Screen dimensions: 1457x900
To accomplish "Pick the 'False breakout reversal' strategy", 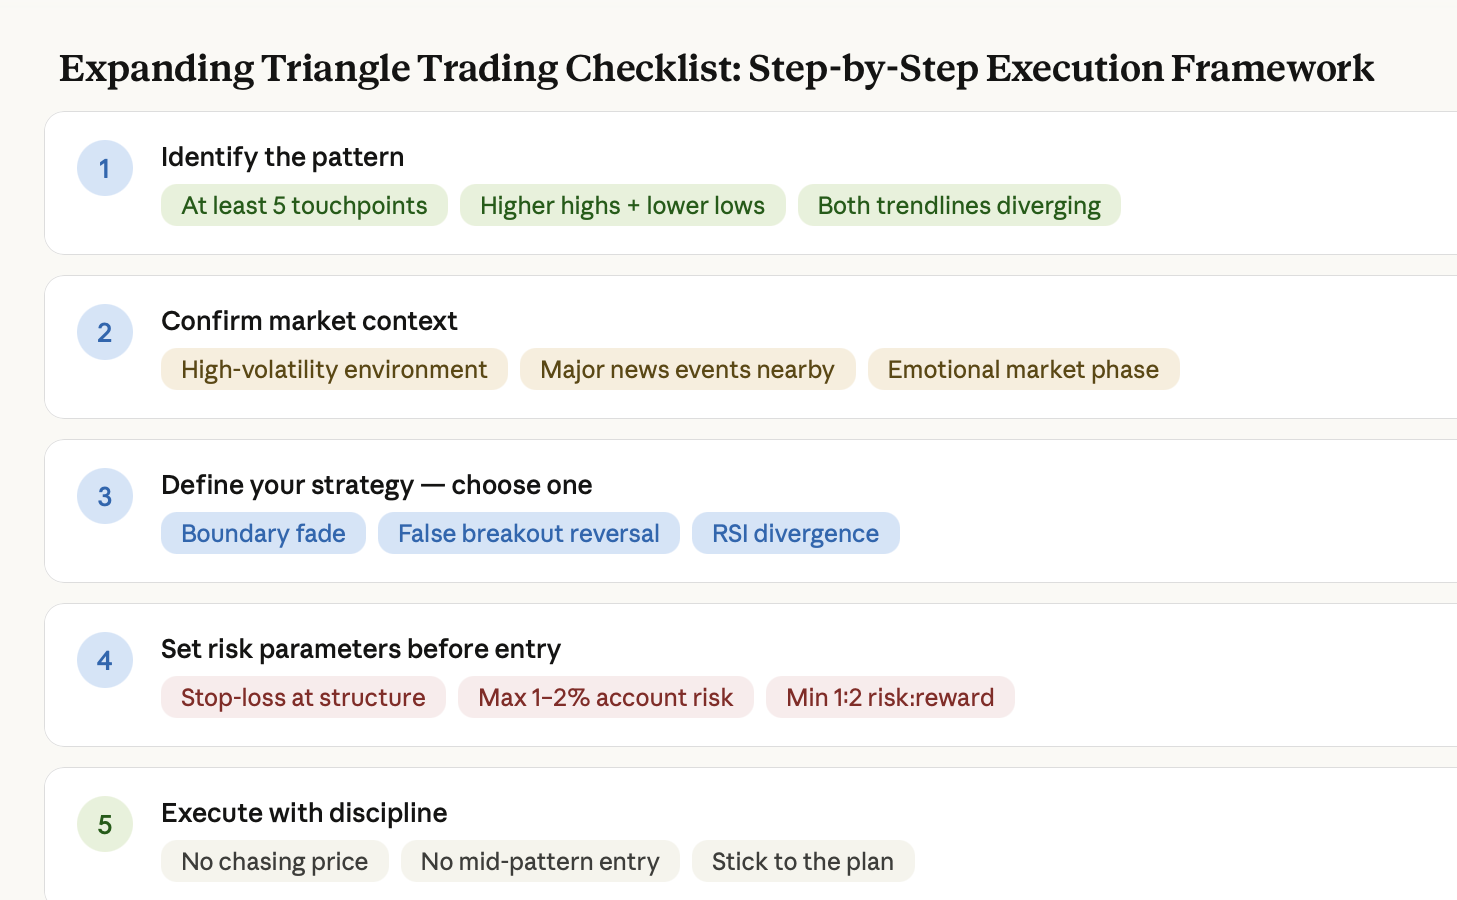I will [528, 533].
